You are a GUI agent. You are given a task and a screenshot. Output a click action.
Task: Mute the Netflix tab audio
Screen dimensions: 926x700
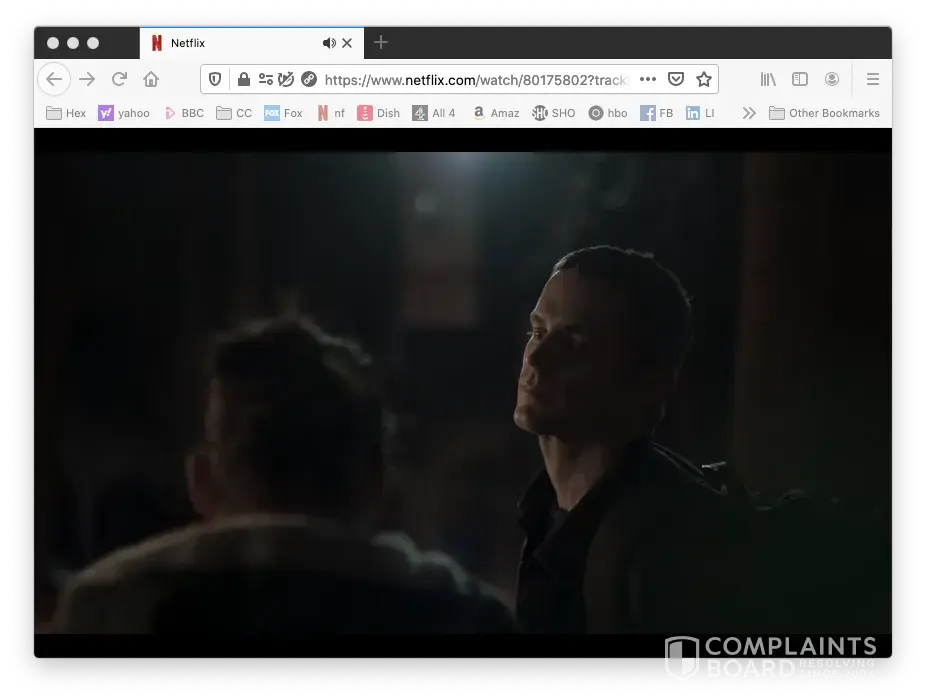(329, 43)
